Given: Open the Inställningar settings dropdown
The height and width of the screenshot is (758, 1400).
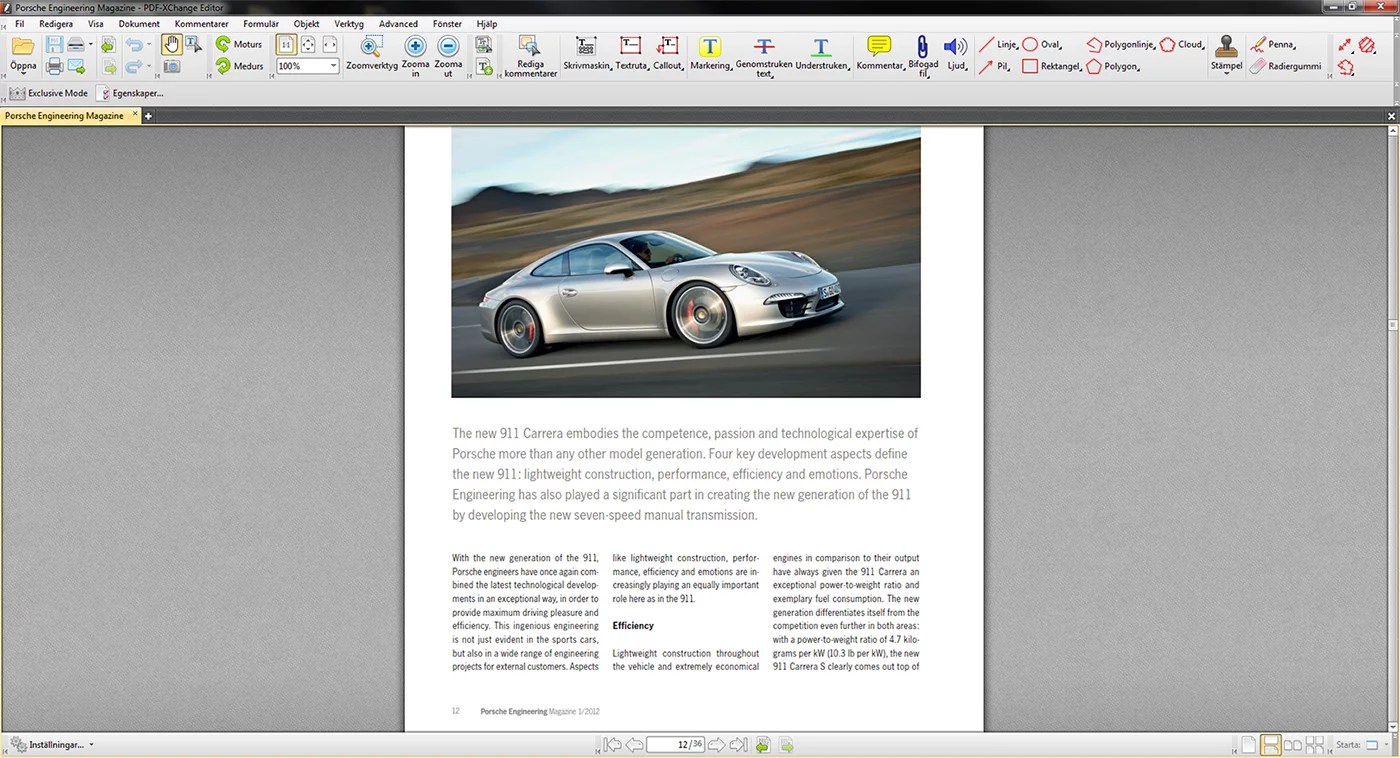Looking at the screenshot, I should (x=52, y=745).
